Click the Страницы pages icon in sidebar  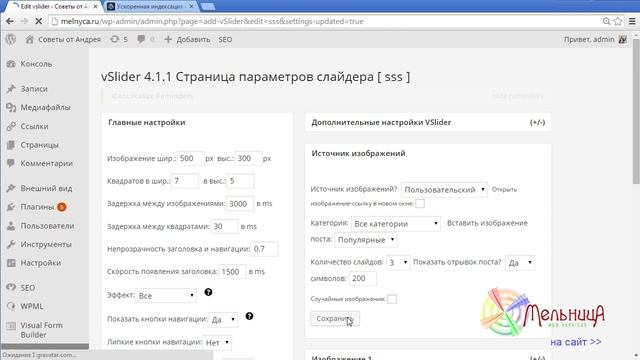pyautogui.click(x=11, y=145)
